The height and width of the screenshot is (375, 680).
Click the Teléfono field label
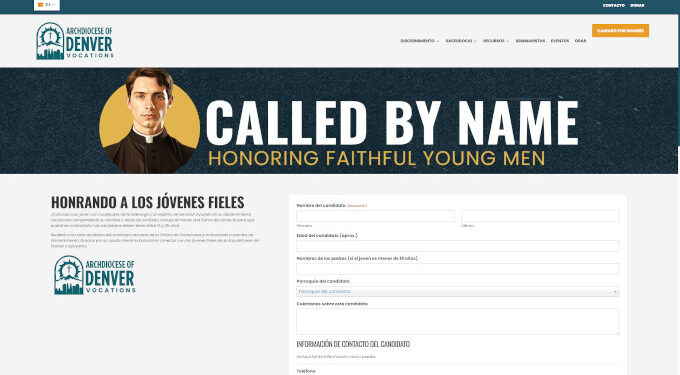click(x=306, y=371)
